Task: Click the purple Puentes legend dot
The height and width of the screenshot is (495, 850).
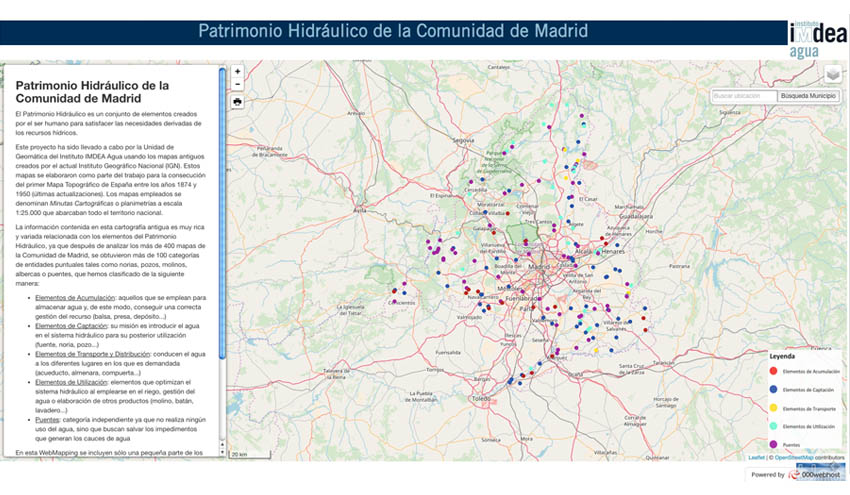Action: (772, 443)
